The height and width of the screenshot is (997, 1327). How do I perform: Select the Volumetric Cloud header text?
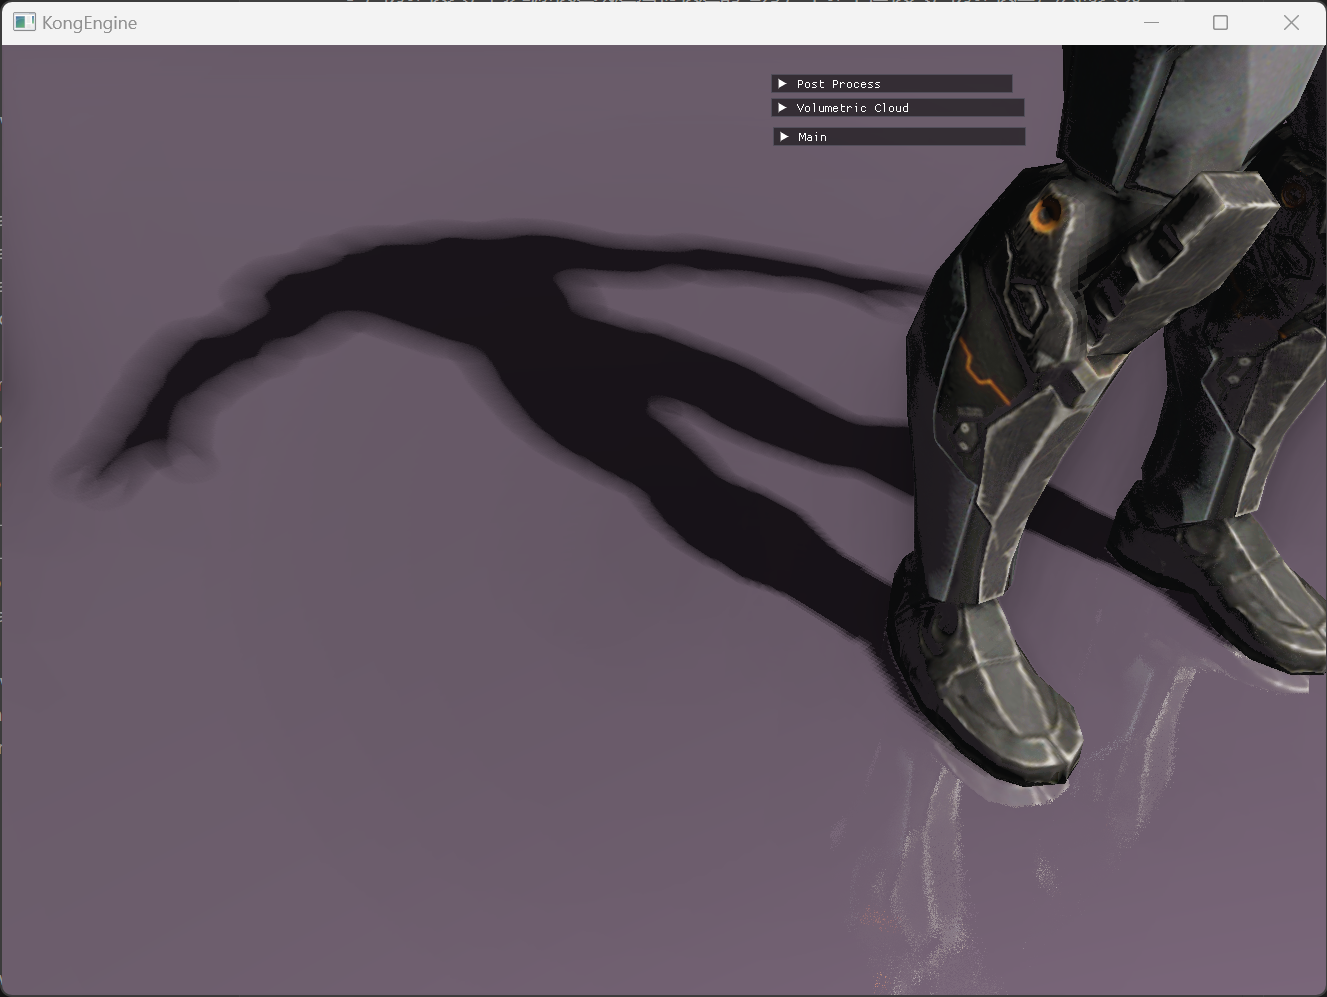click(x=852, y=108)
